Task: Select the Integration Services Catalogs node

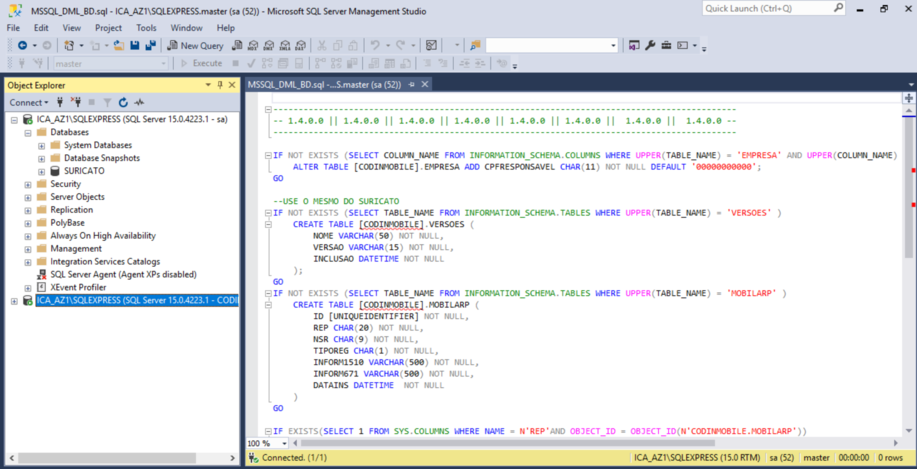Action: (105, 261)
